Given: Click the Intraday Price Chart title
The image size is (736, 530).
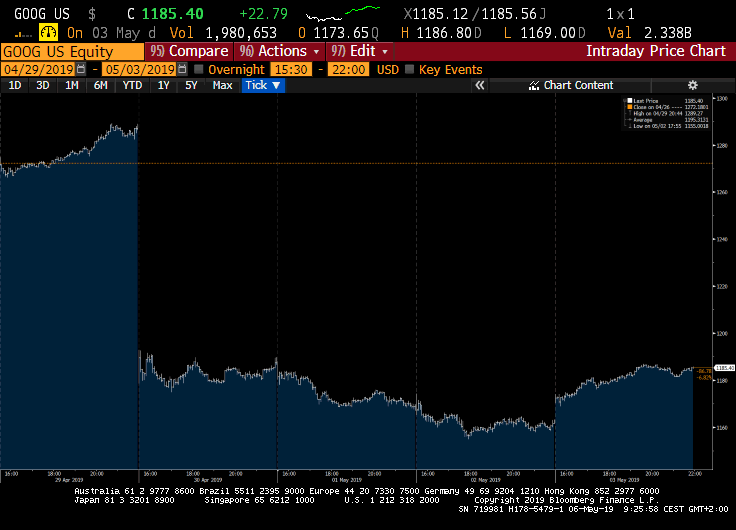Looking at the screenshot, I should [656, 51].
